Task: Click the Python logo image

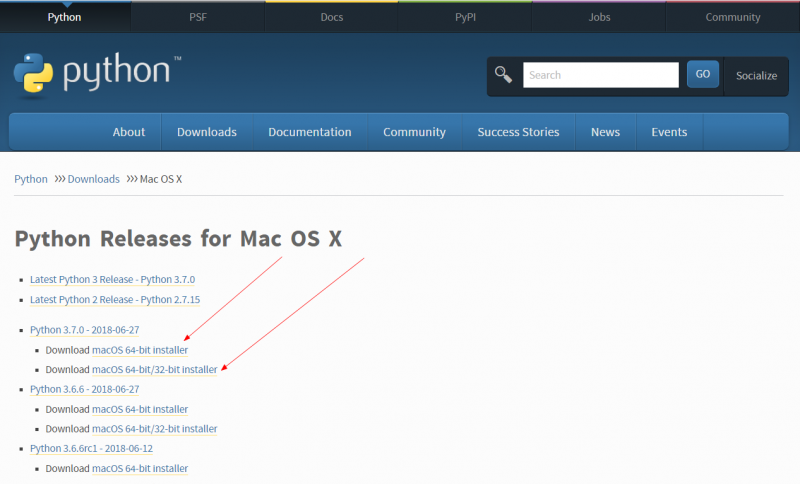Action: [x=97, y=74]
